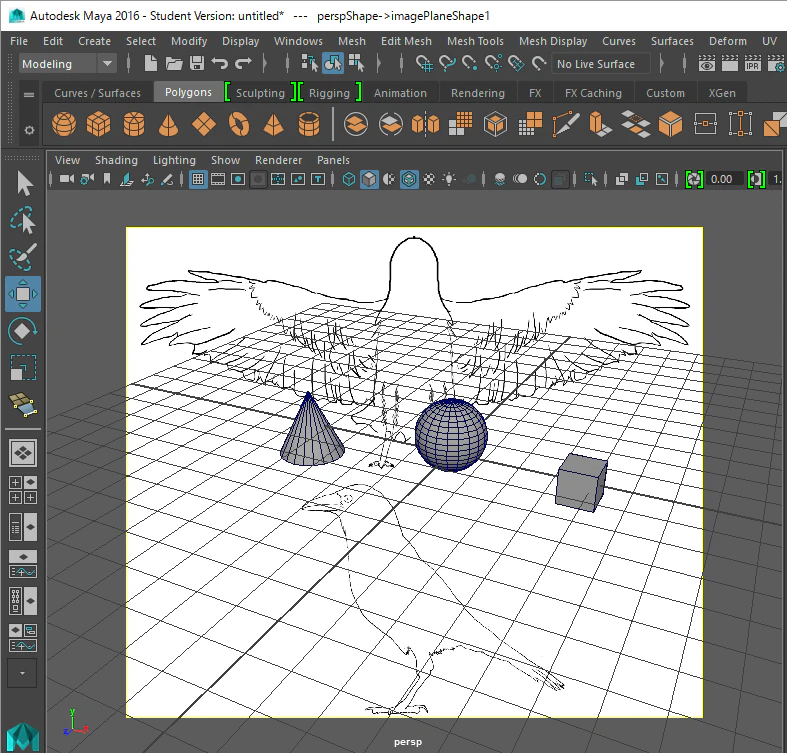The width and height of the screenshot is (787, 753).
Task: Switch to the Curves / Surfaces shelf tab
Action: pos(97,93)
